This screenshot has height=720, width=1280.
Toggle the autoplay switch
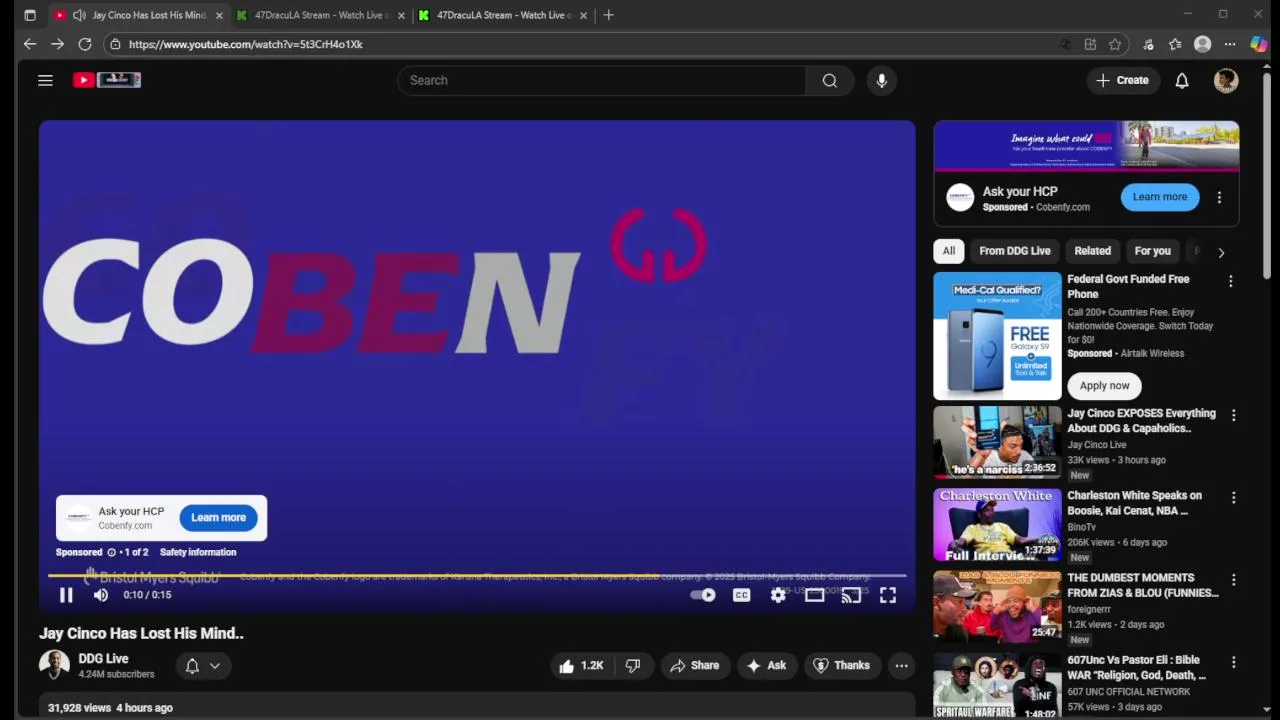click(703, 595)
